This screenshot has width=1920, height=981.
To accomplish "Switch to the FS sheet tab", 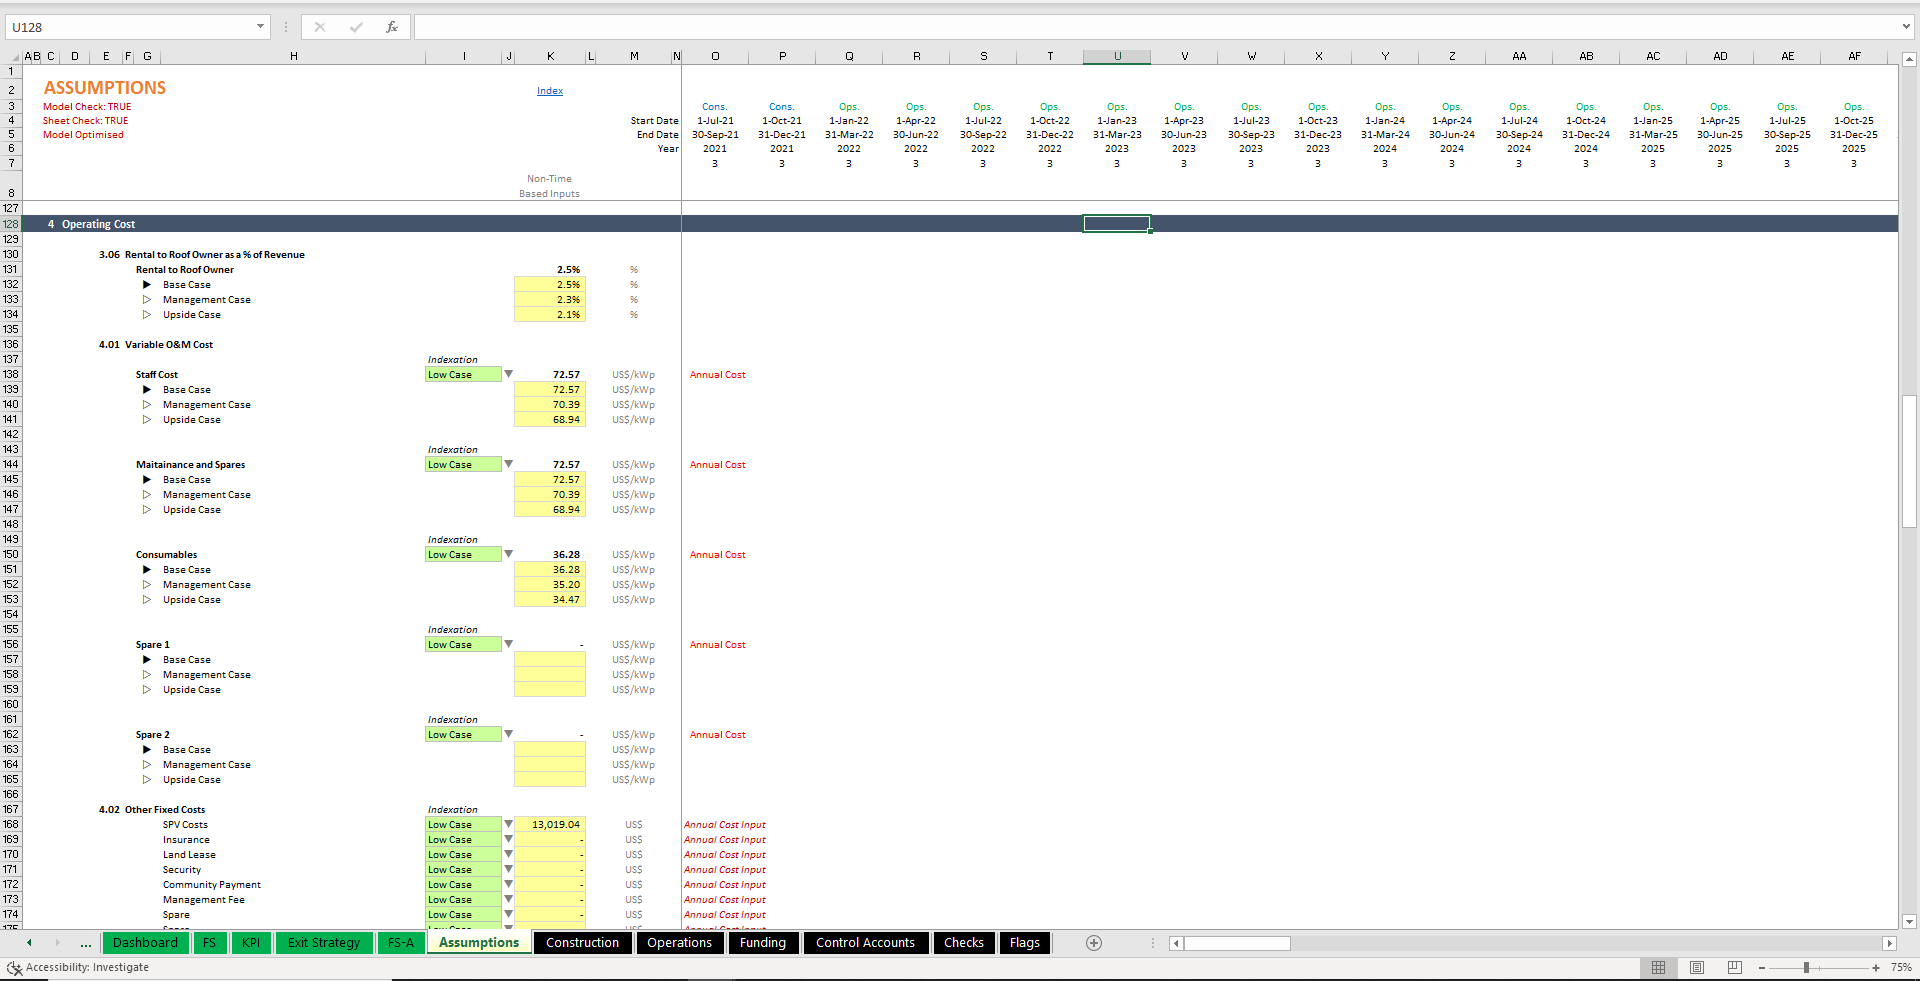I will [209, 943].
